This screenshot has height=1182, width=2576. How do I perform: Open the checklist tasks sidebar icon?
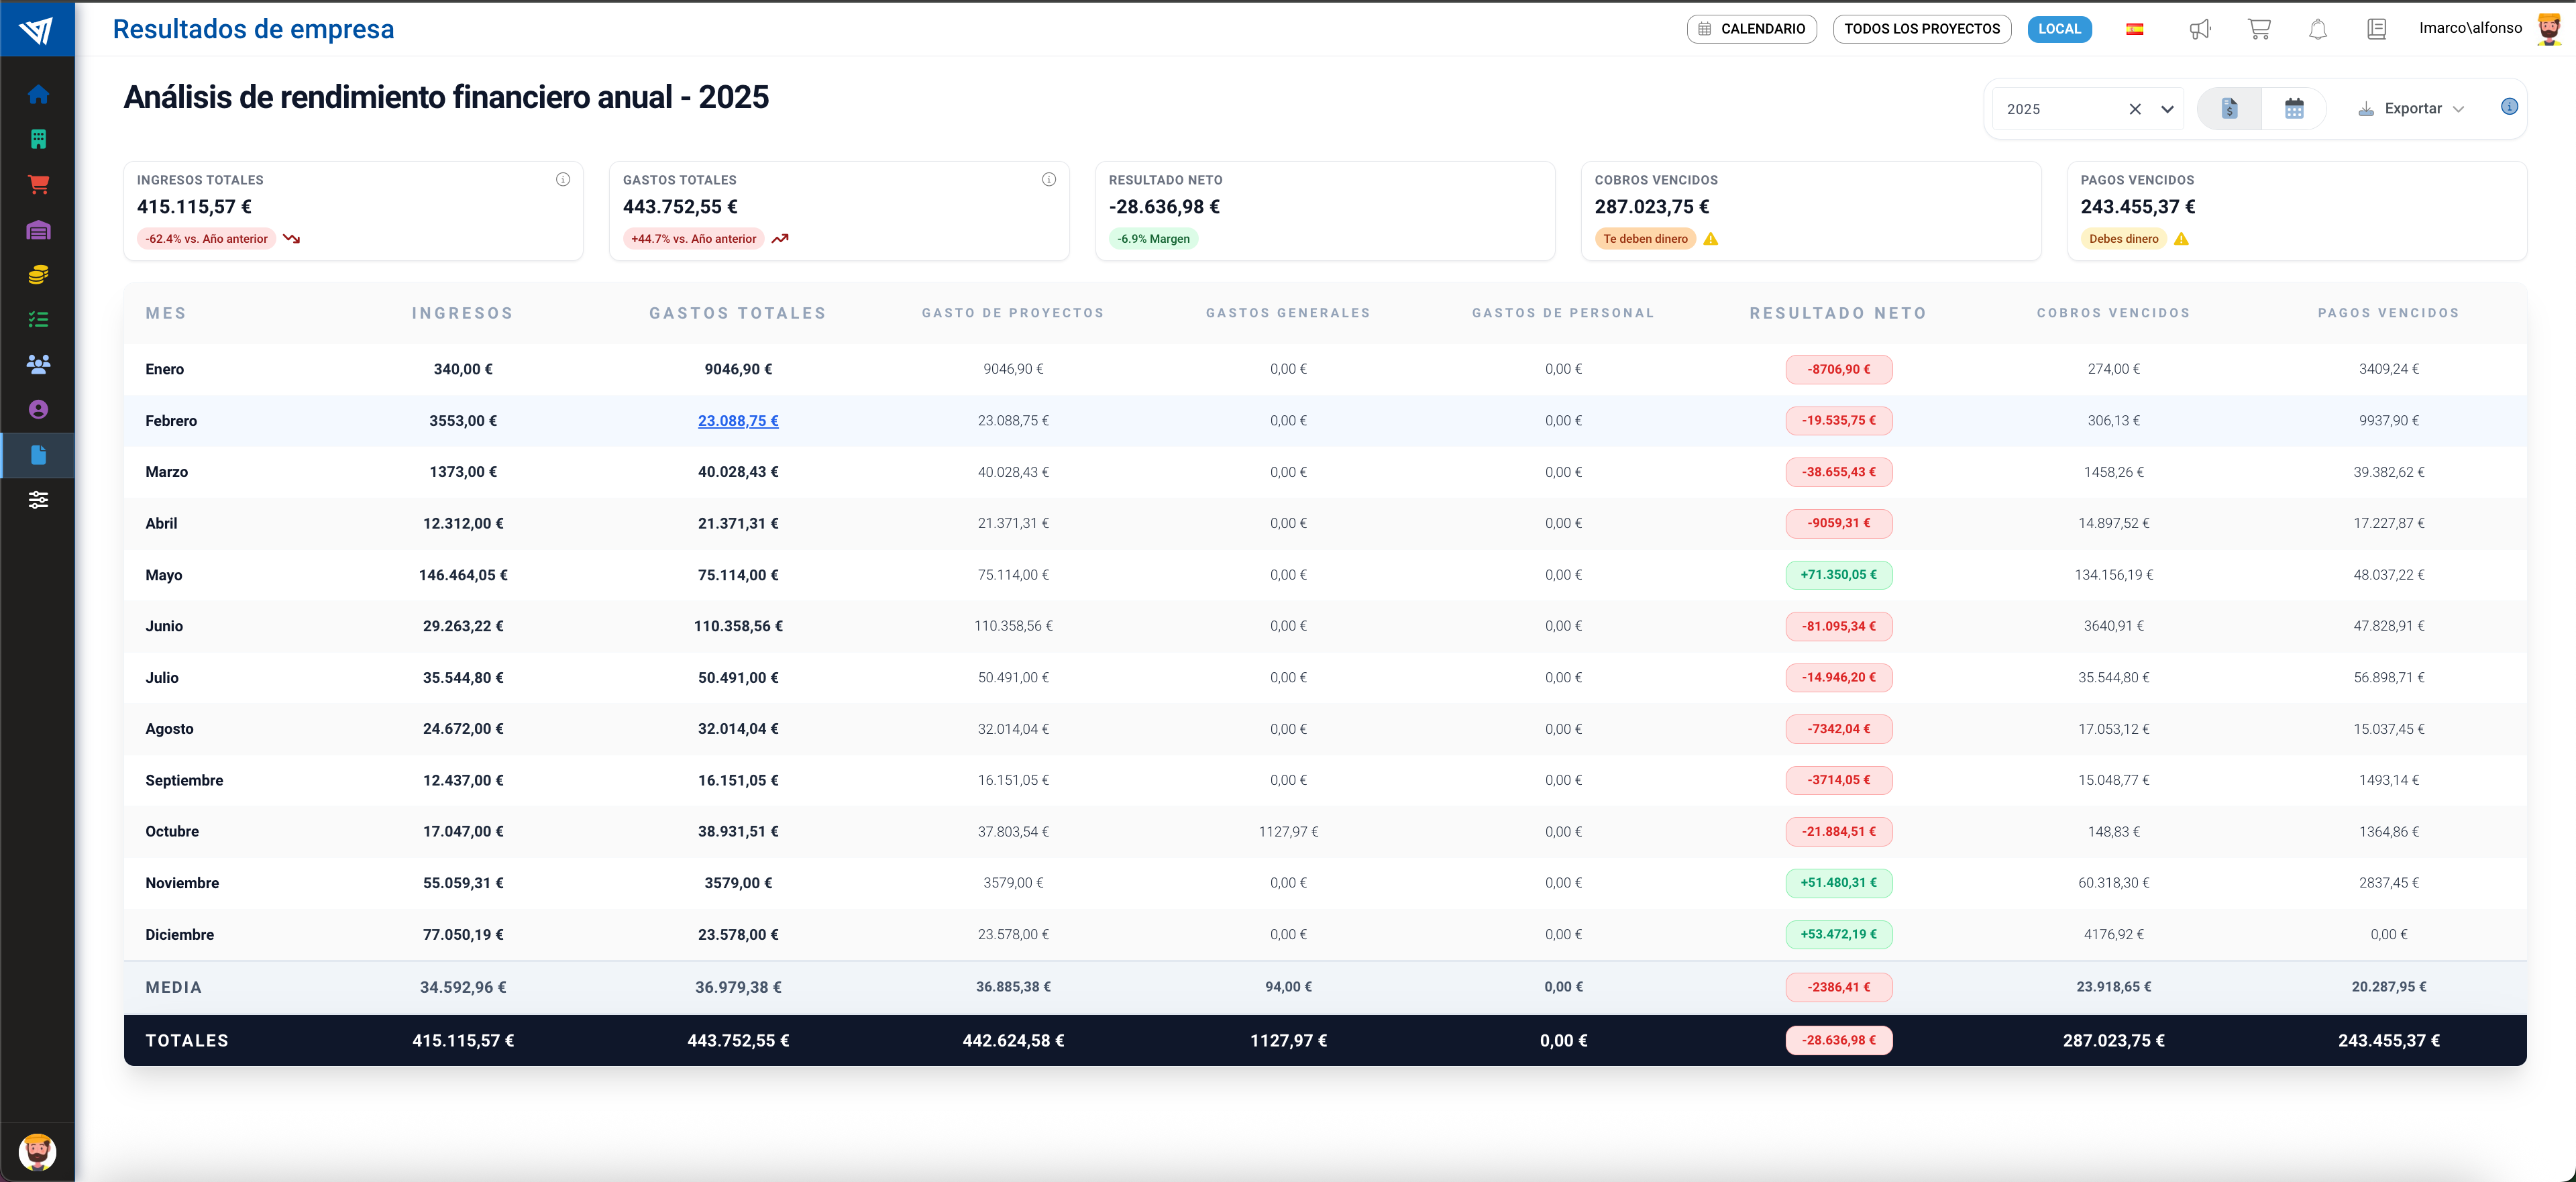[38, 319]
